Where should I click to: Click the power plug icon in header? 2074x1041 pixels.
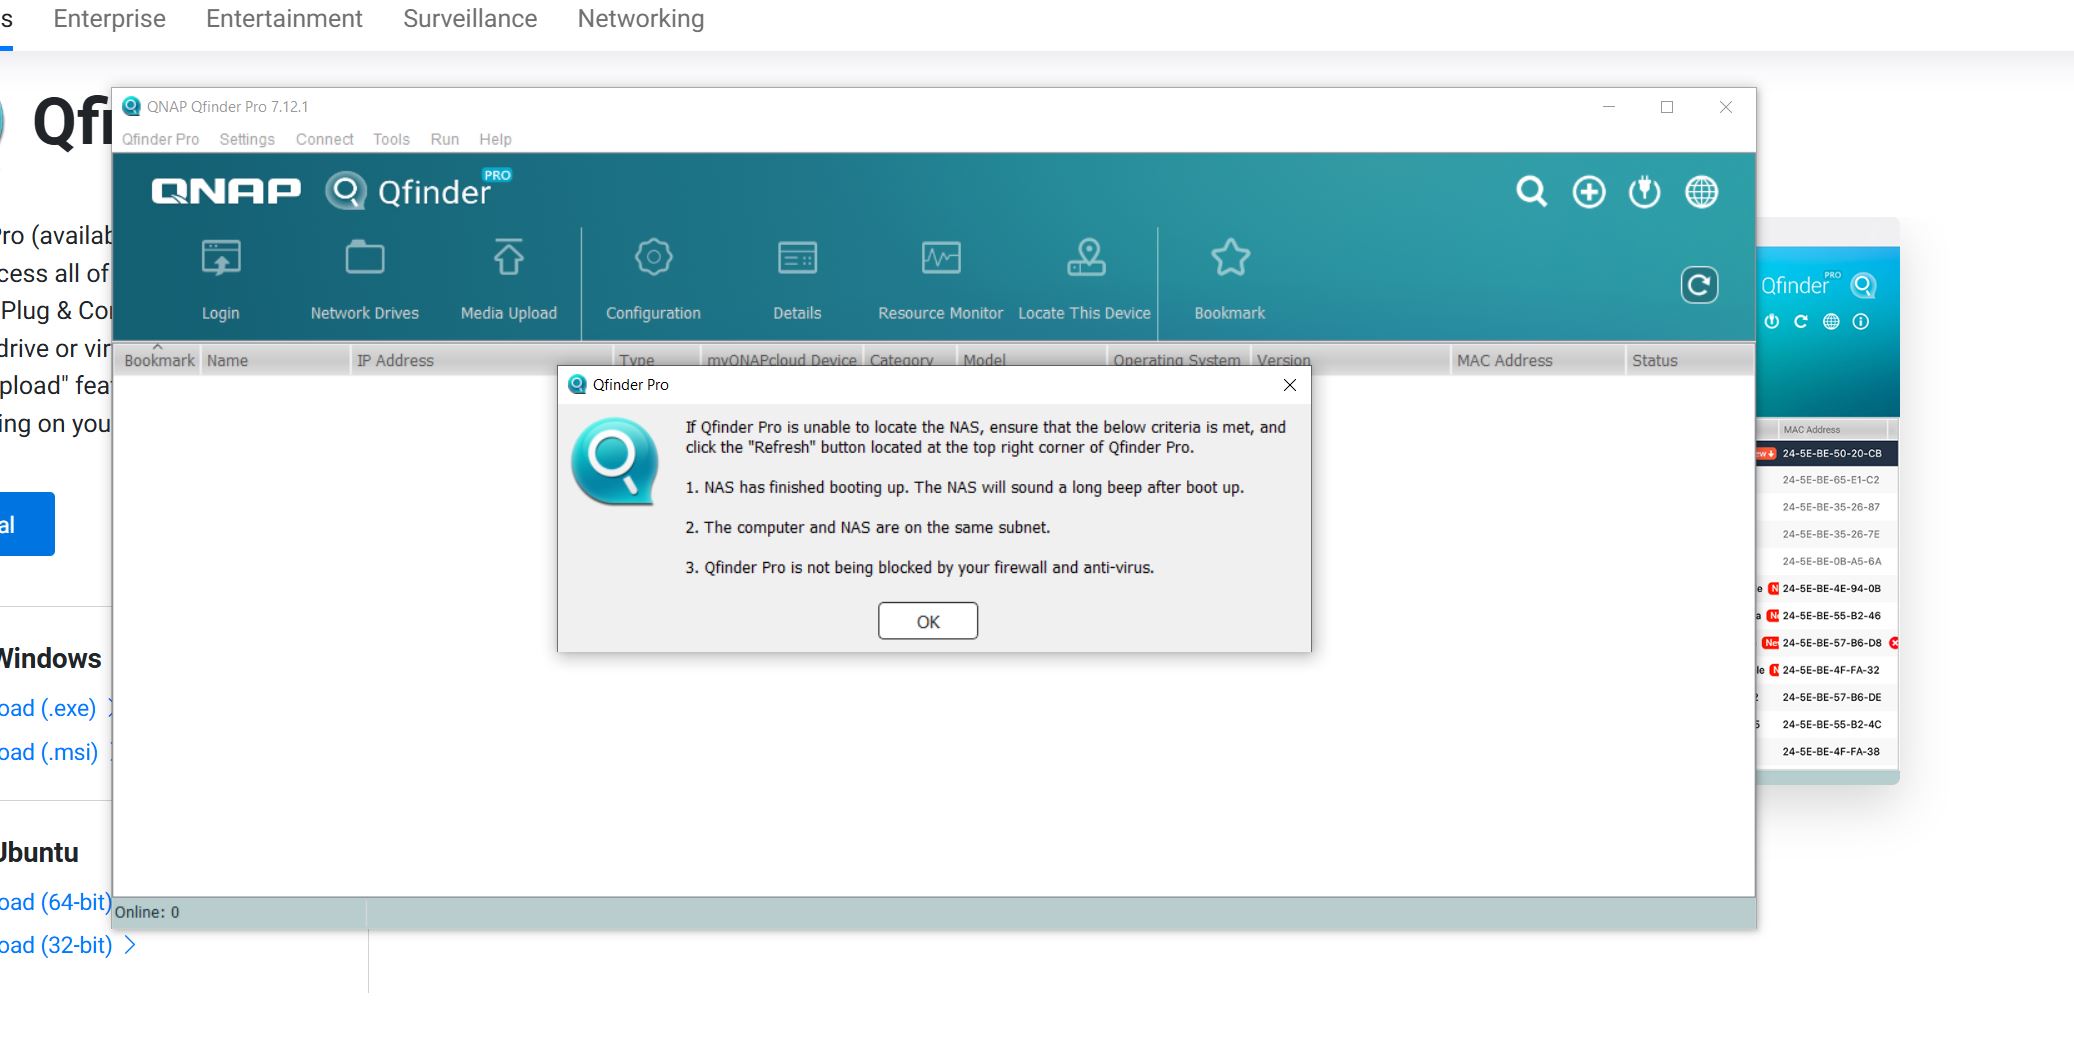1644,191
